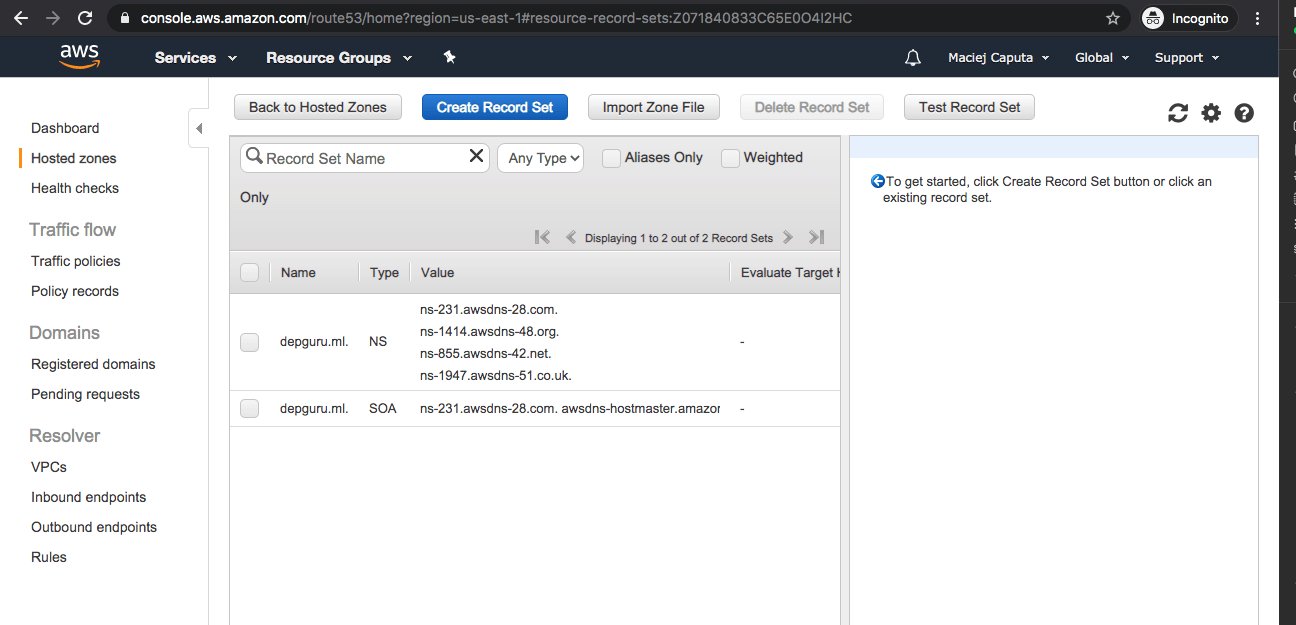The width and height of the screenshot is (1296, 625).
Task: Select the depguru.ml. NS record checkbox
Action: 250,342
